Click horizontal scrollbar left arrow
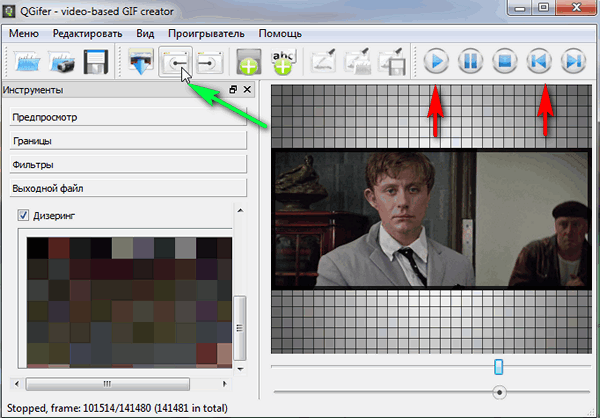Viewport: 600px width, 418px height. (x=16, y=384)
